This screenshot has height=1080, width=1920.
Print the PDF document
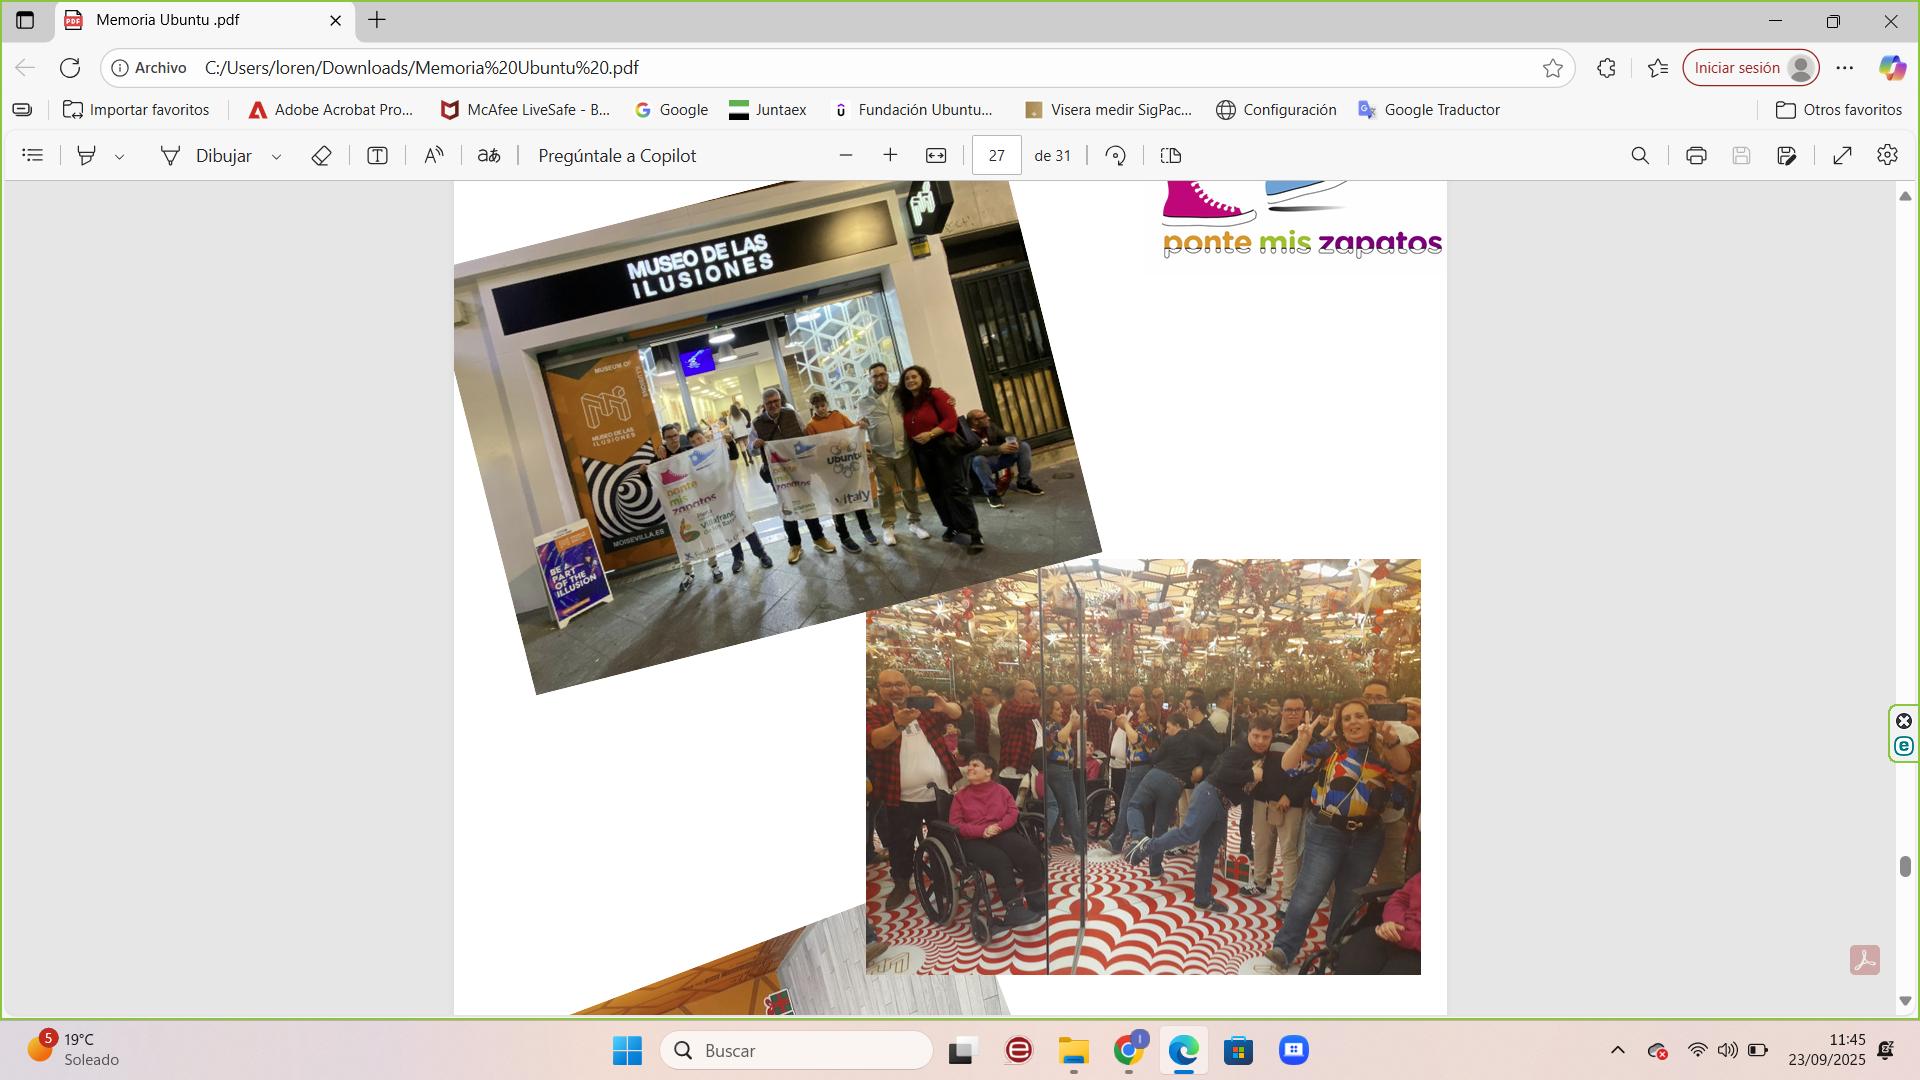pos(1696,156)
